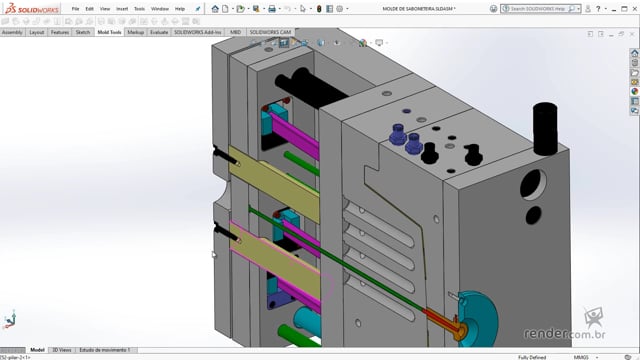
Task: Open the Tools menu
Action: [140, 9]
